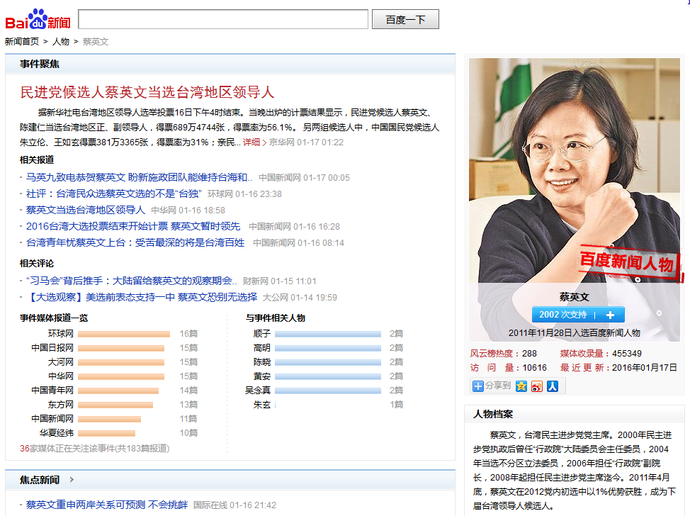Open the 人物 breadcrumb link
Viewport: 690px width, 516px height.
pos(61,42)
